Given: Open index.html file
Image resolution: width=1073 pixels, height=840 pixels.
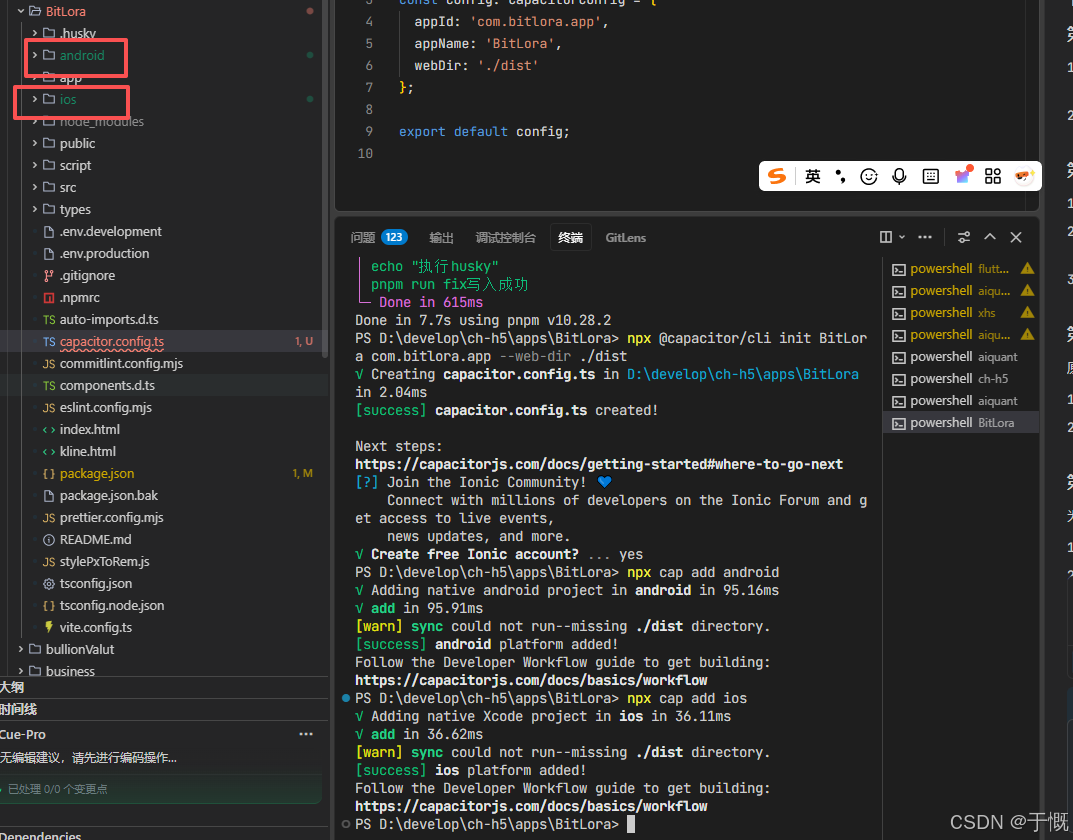Looking at the screenshot, I should pyautogui.click(x=90, y=430).
